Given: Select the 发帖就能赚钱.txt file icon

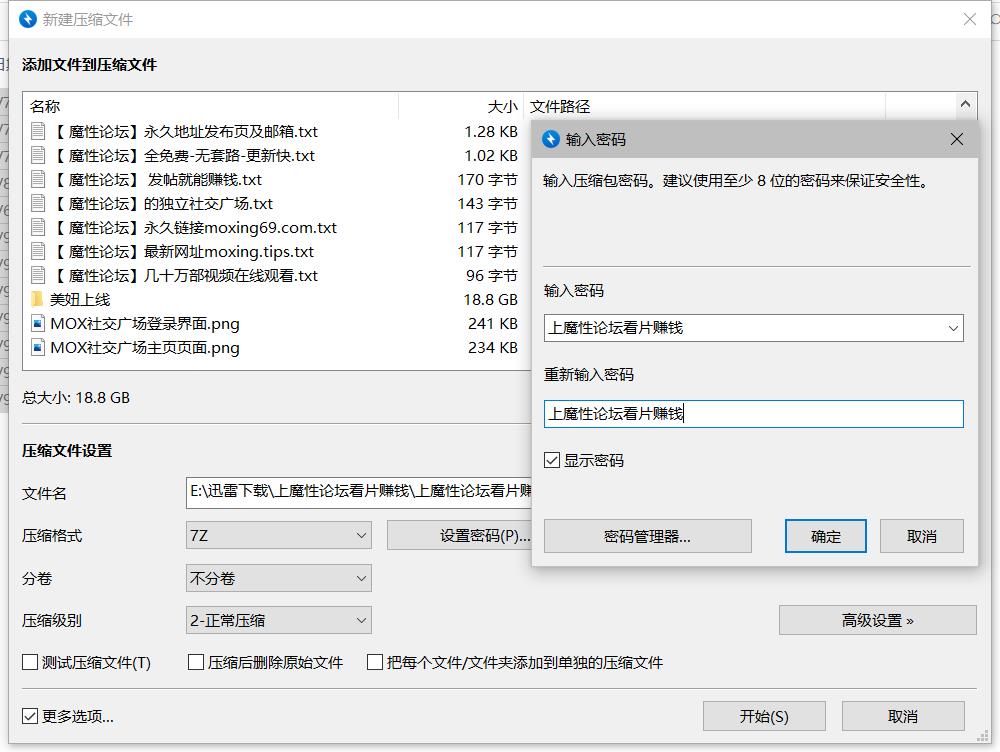Looking at the screenshot, I should pyautogui.click(x=38, y=179).
